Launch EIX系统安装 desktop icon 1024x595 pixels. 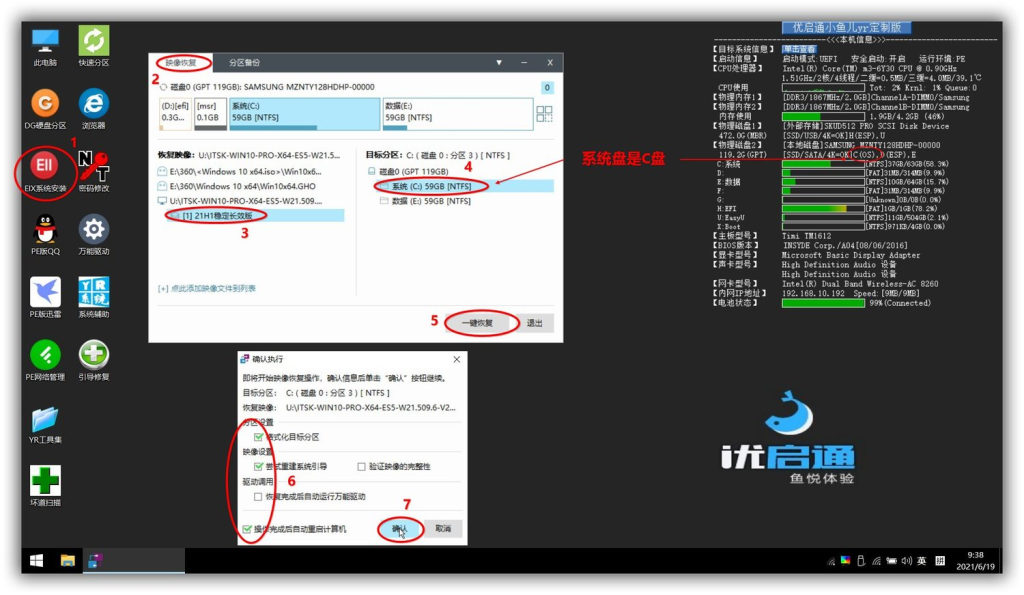(45, 172)
